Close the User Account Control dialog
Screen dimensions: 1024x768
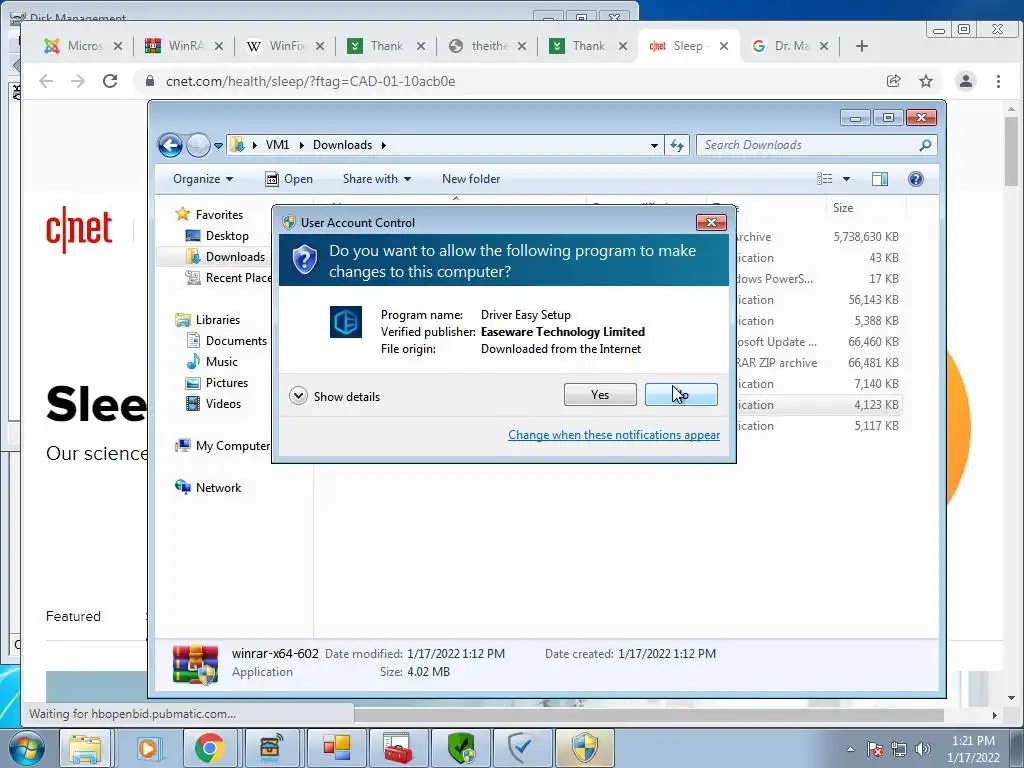tap(711, 223)
